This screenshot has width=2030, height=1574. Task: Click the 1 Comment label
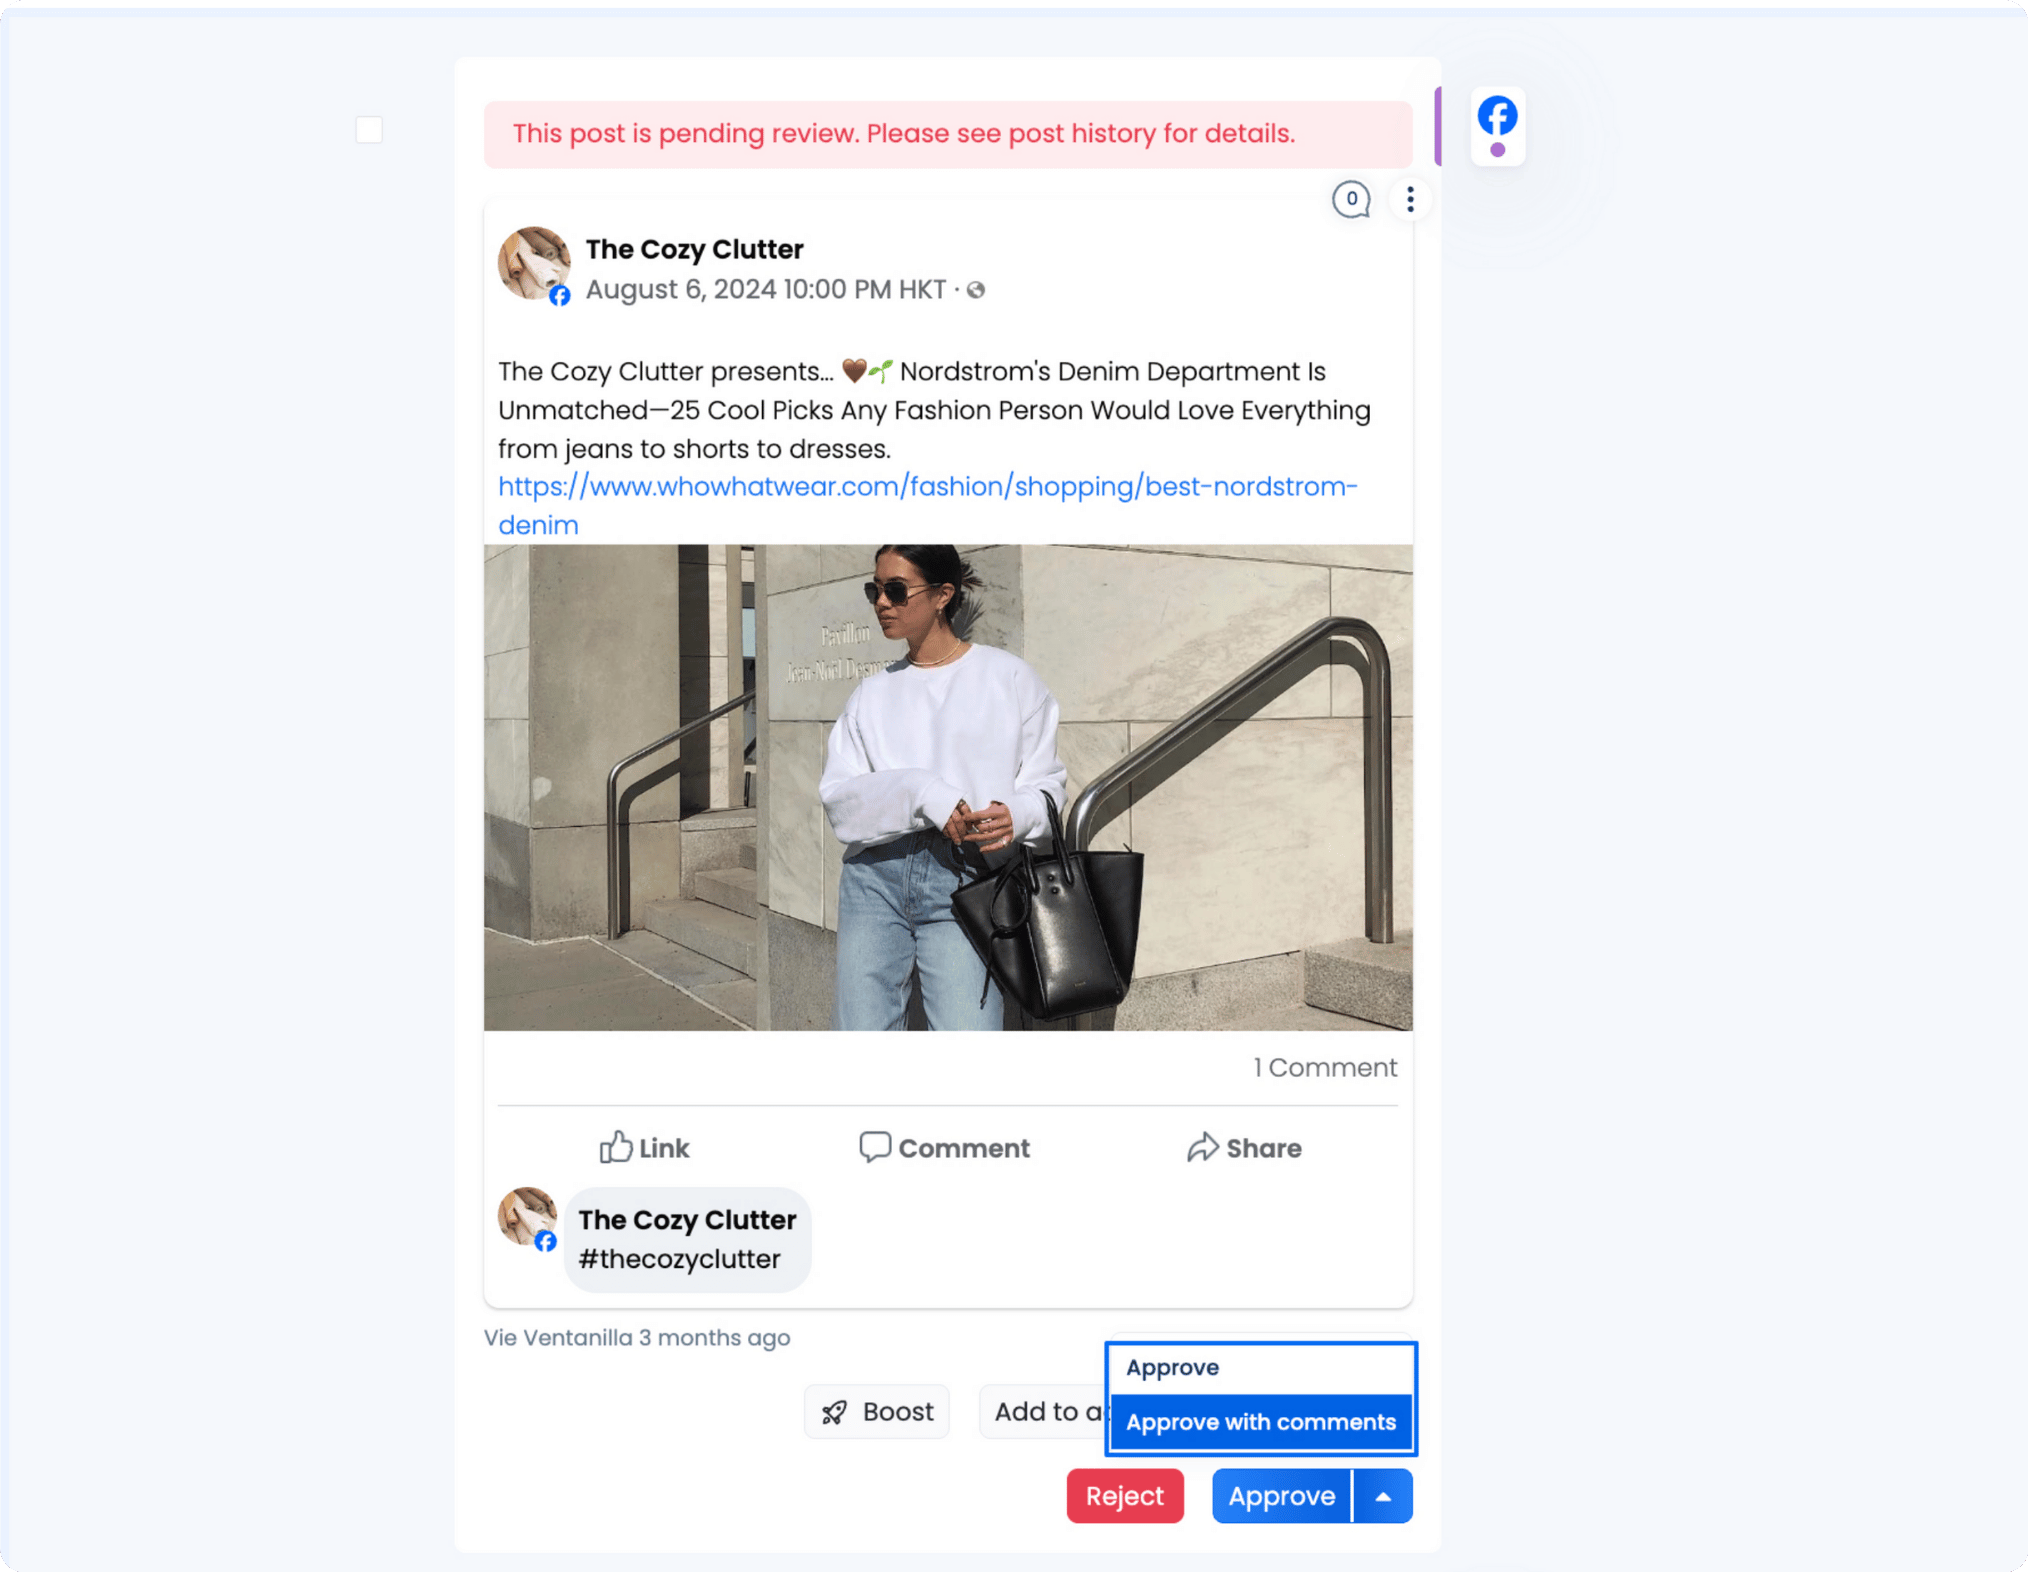(1325, 1067)
